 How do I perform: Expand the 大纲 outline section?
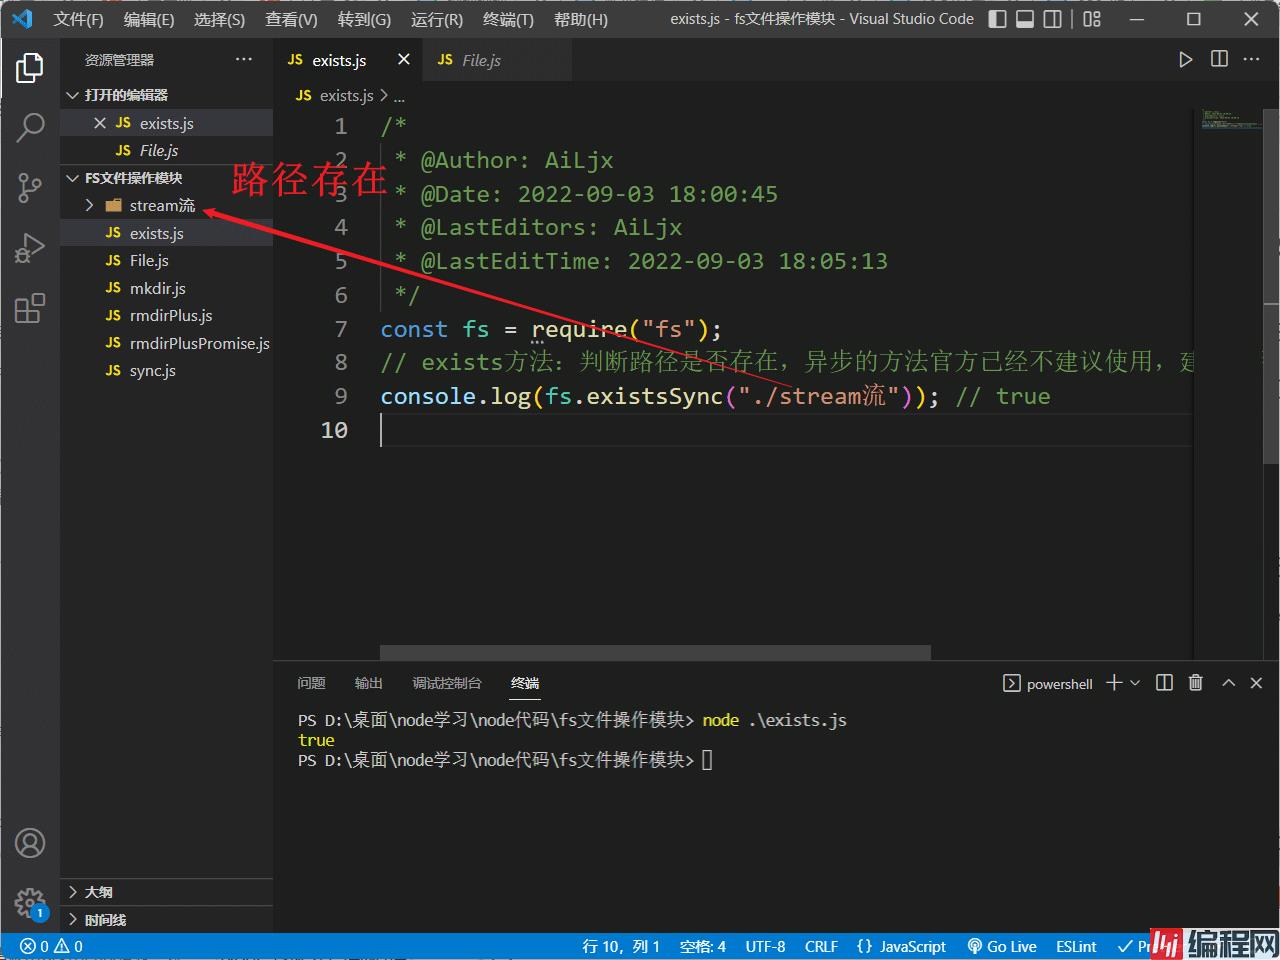pyautogui.click(x=166, y=892)
